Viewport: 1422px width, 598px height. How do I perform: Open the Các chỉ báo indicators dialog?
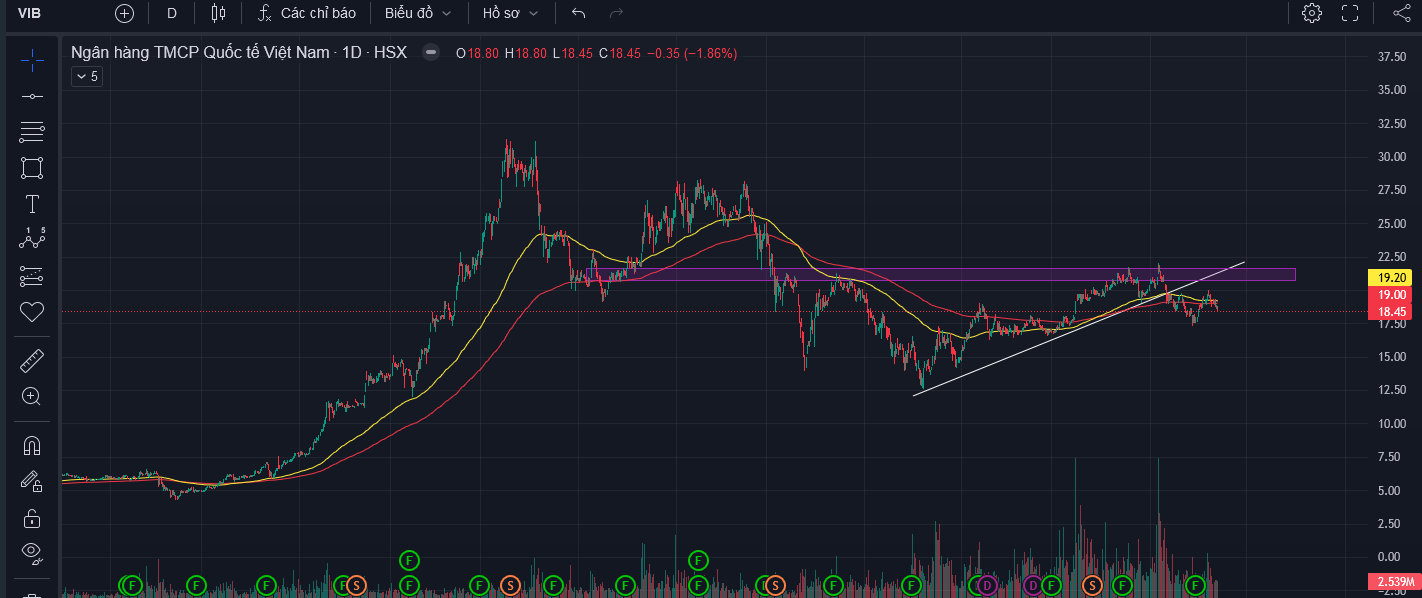[308, 13]
